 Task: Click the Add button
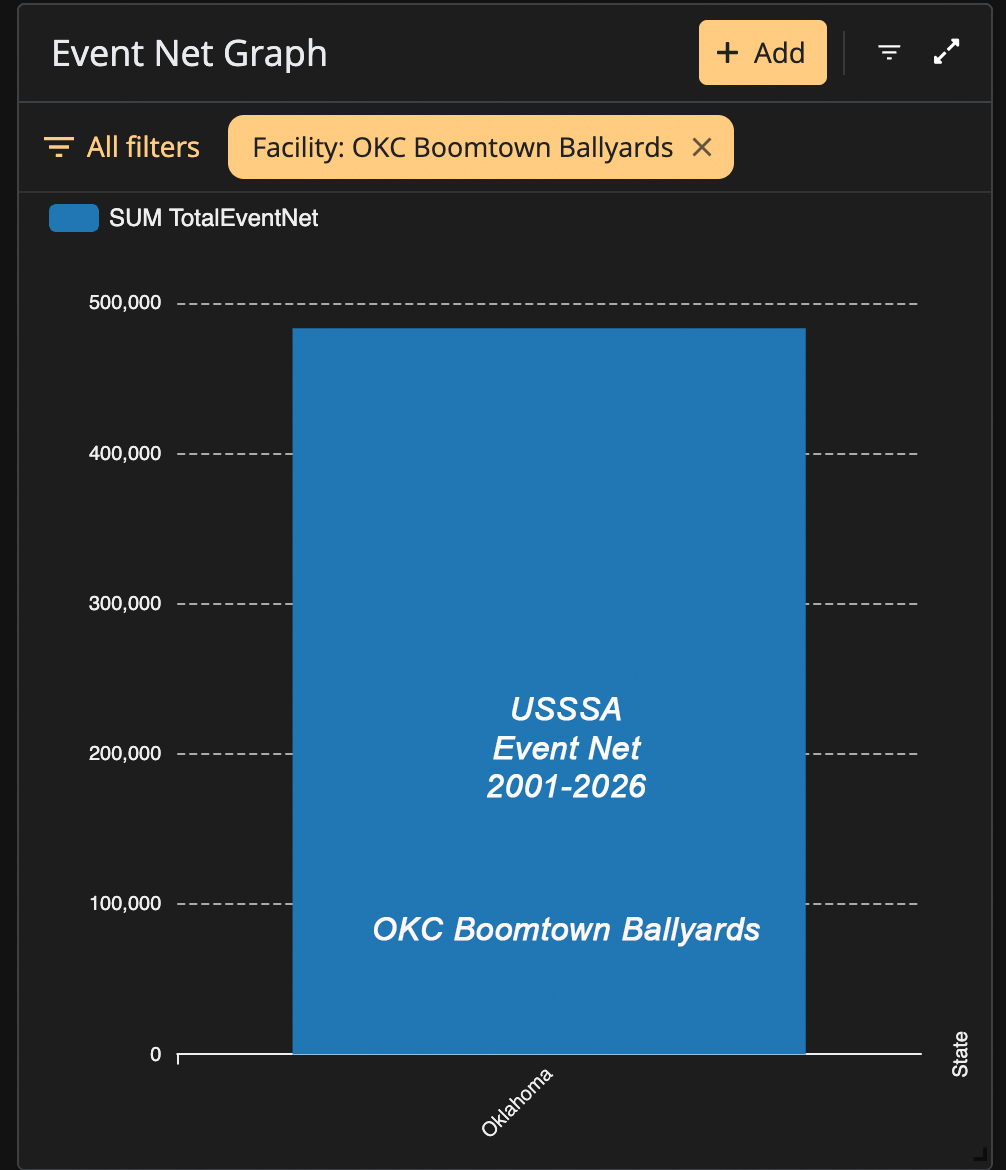(762, 52)
